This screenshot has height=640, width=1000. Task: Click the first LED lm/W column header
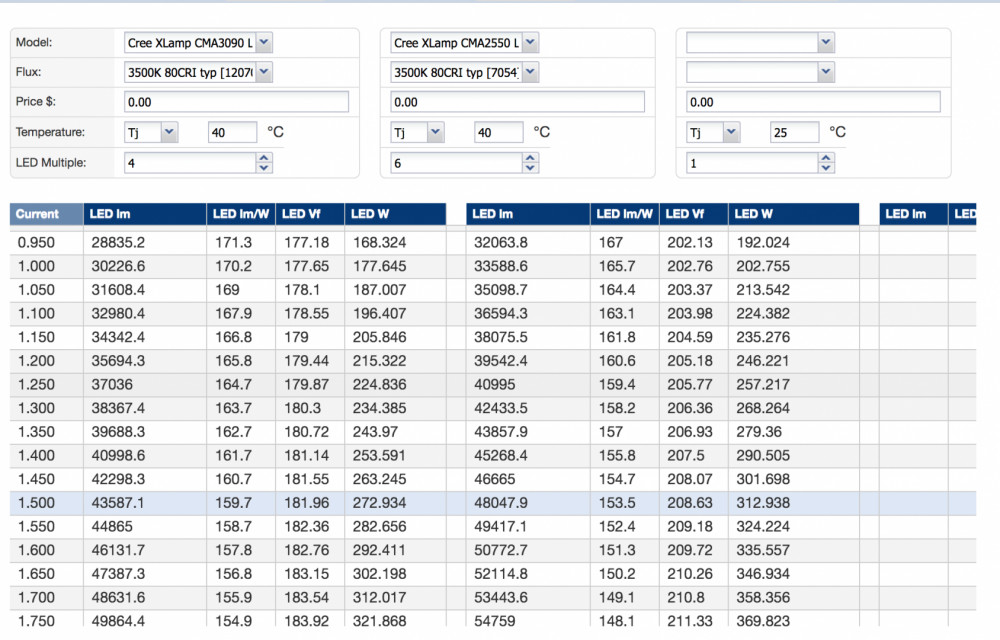coord(240,214)
